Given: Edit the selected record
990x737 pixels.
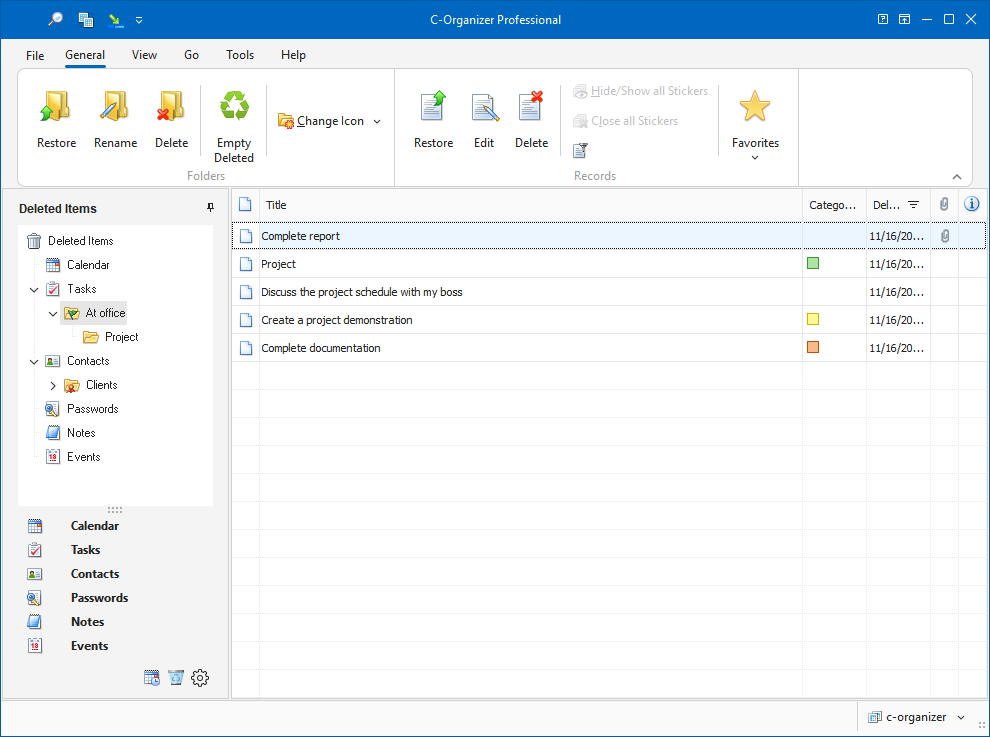Looking at the screenshot, I should tap(484, 120).
